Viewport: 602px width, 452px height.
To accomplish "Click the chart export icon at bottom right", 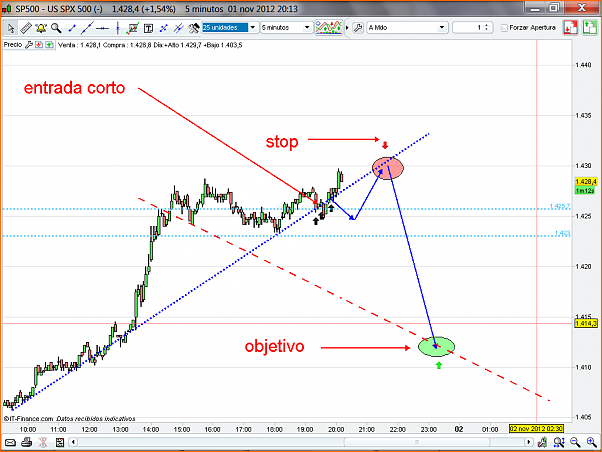I will tap(542, 442).
